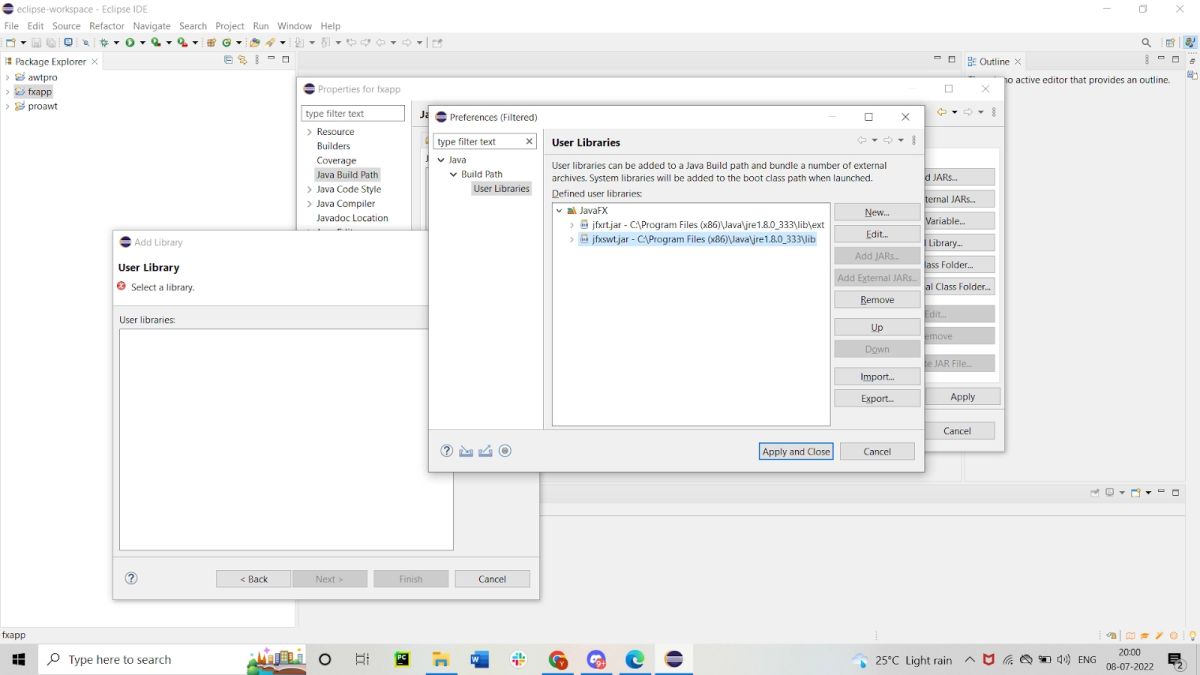This screenshot has height=675, width=1200.
Task: Collapse the JavaFX user library node
Action: coord(559,211)
